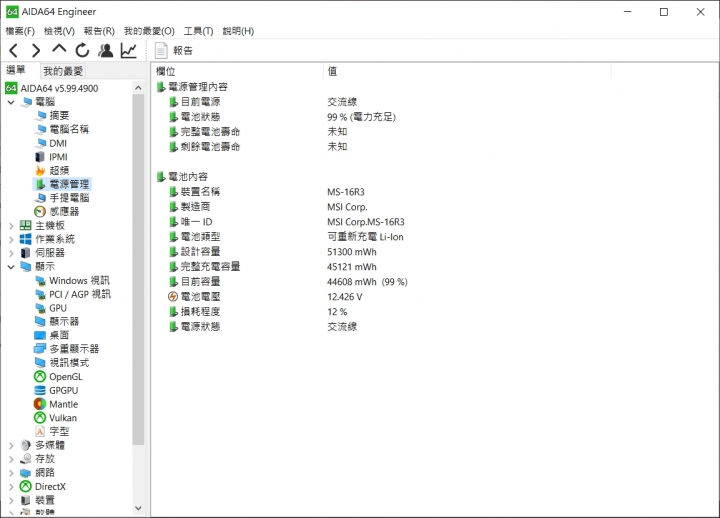Open 多重顯示器 tree item
Image resolution: width=720 pixels, height=518 pixels.
coord(74,349)
